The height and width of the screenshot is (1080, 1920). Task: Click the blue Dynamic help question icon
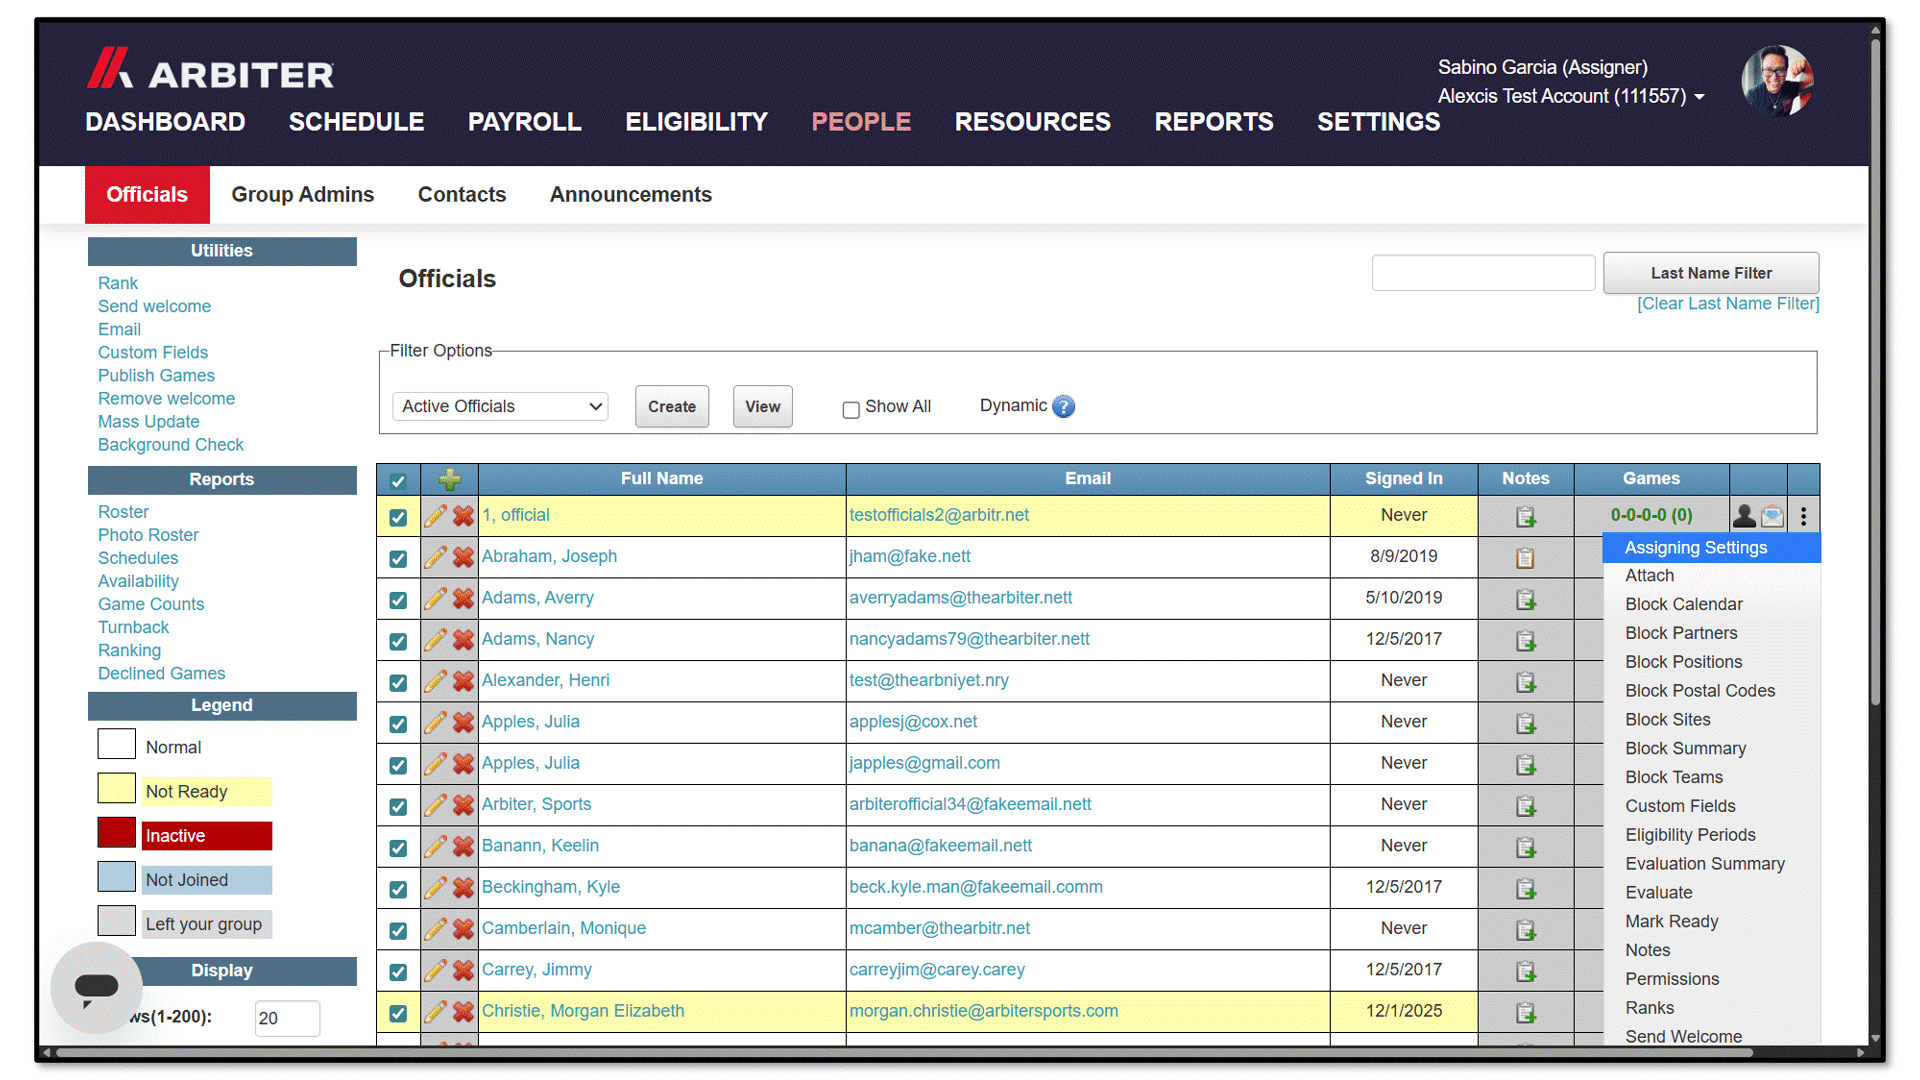pos(1064,407)
